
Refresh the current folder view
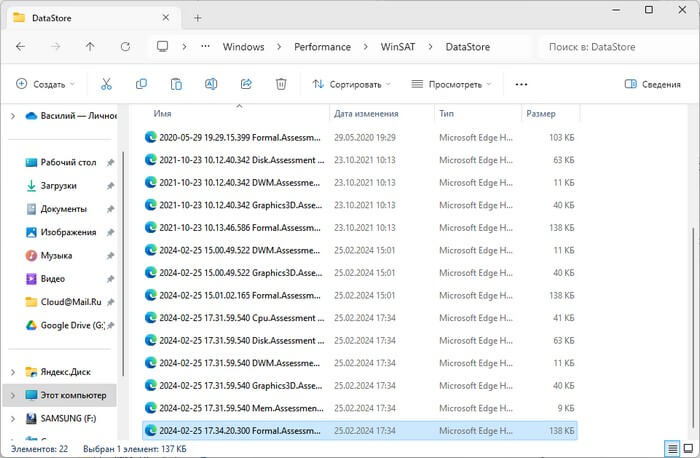click(x=125, y=46)
